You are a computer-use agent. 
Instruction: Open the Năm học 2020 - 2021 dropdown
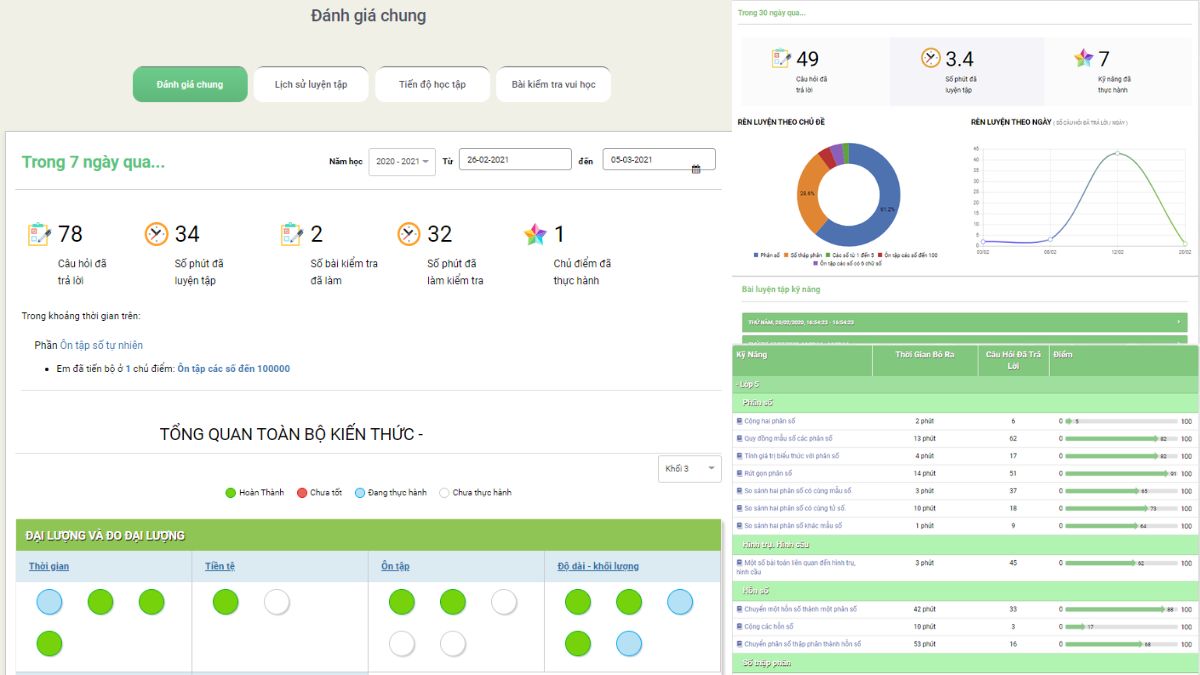coord(401,161)
